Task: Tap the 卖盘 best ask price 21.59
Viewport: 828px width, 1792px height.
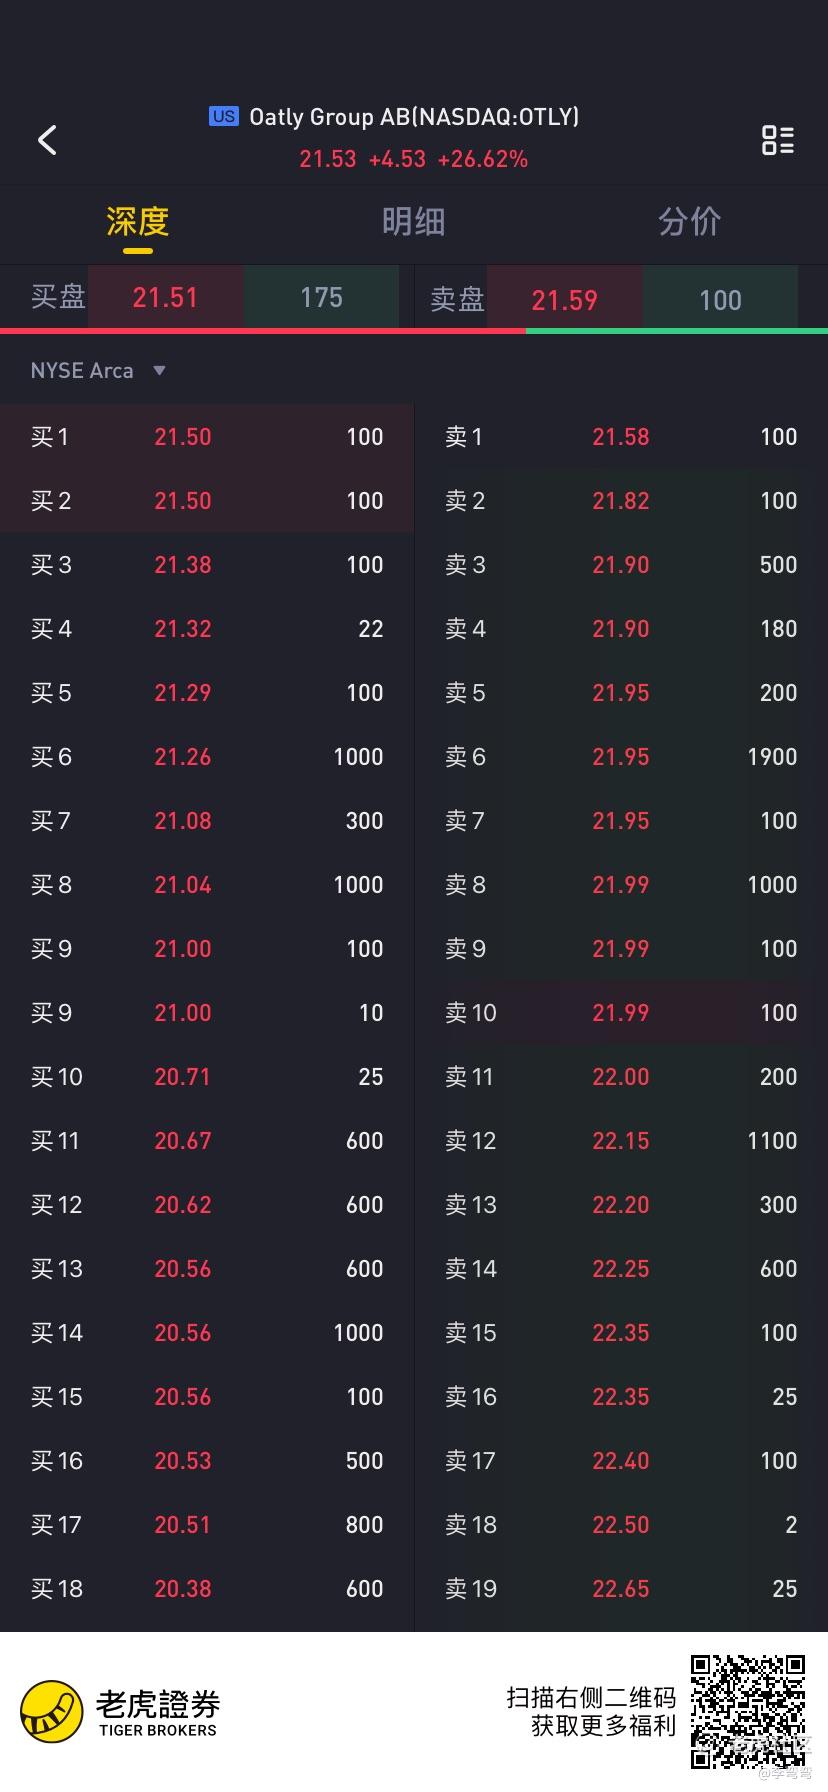Action: coord(564,300)
